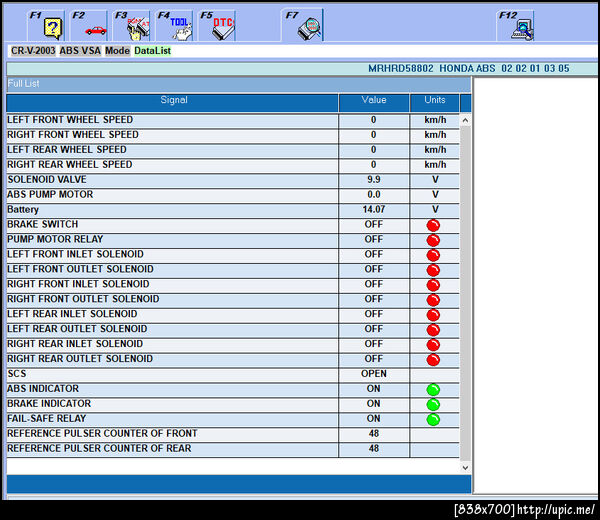The image size is (600, 520).
Task: Click the ABS INDICATOR green status light
Action: pos(433,390)
